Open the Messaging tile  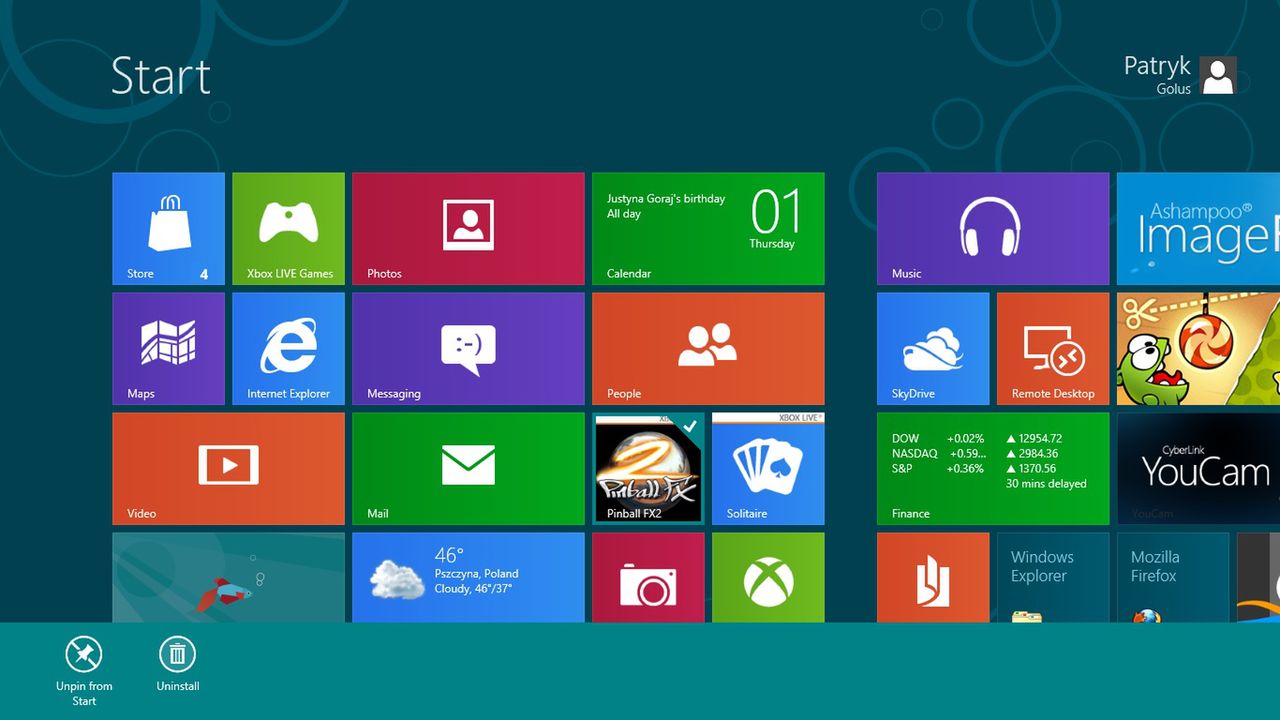click(468, 349)
